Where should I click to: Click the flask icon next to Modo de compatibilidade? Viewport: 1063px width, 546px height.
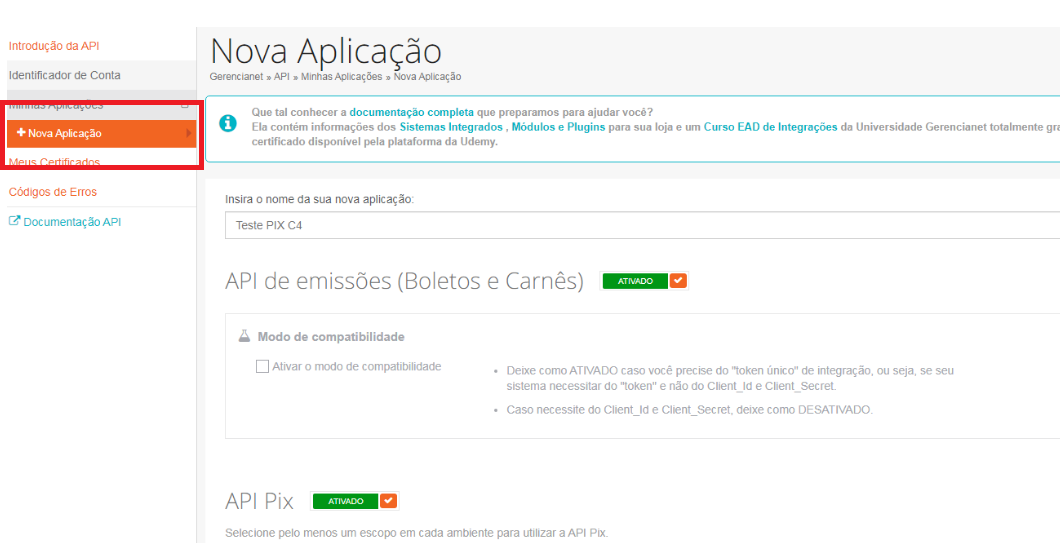tap(244, 337)
